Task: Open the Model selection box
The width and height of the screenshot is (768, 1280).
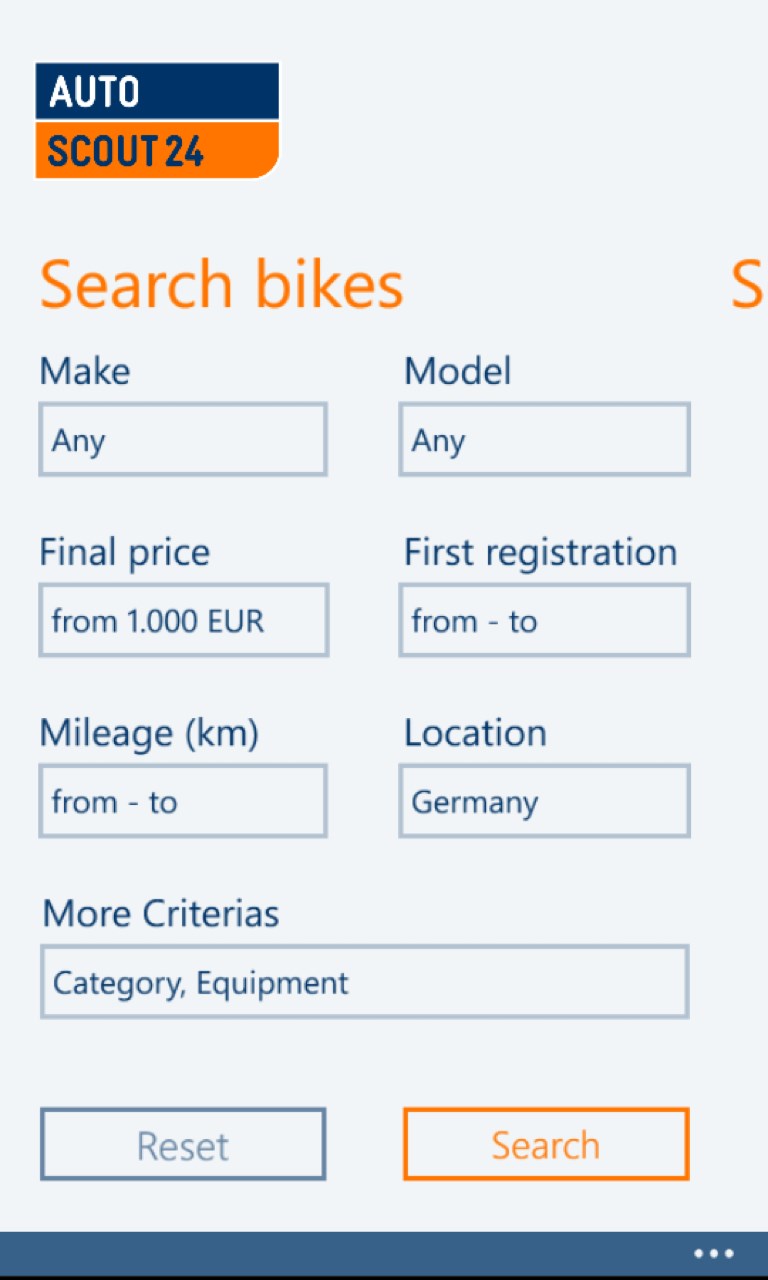Action: click(544, 440)
